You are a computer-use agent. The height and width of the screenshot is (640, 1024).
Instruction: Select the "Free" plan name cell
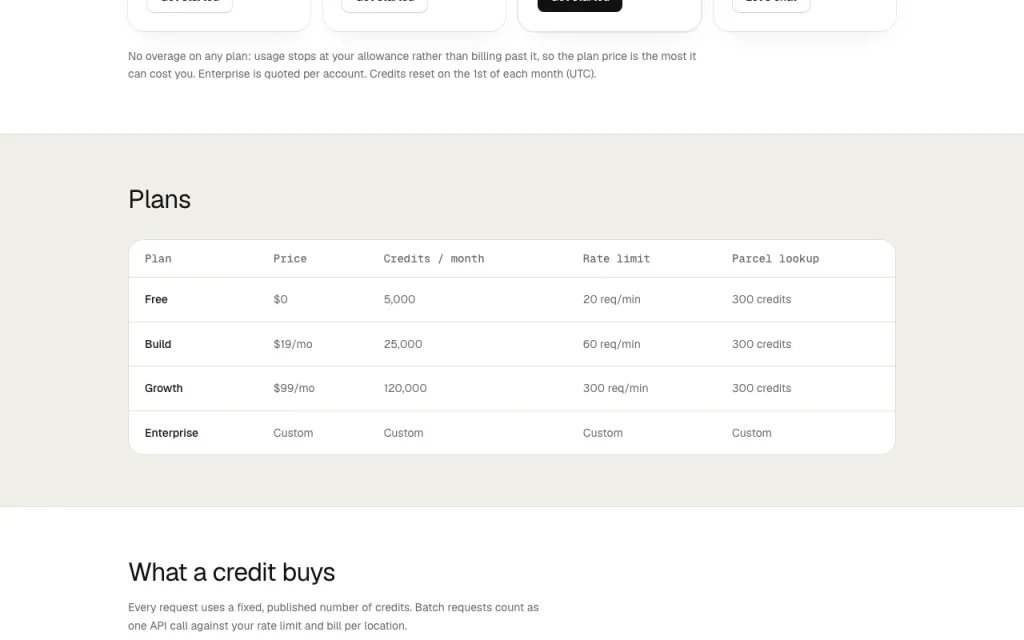pyautogui.click(x=156, y=299)
